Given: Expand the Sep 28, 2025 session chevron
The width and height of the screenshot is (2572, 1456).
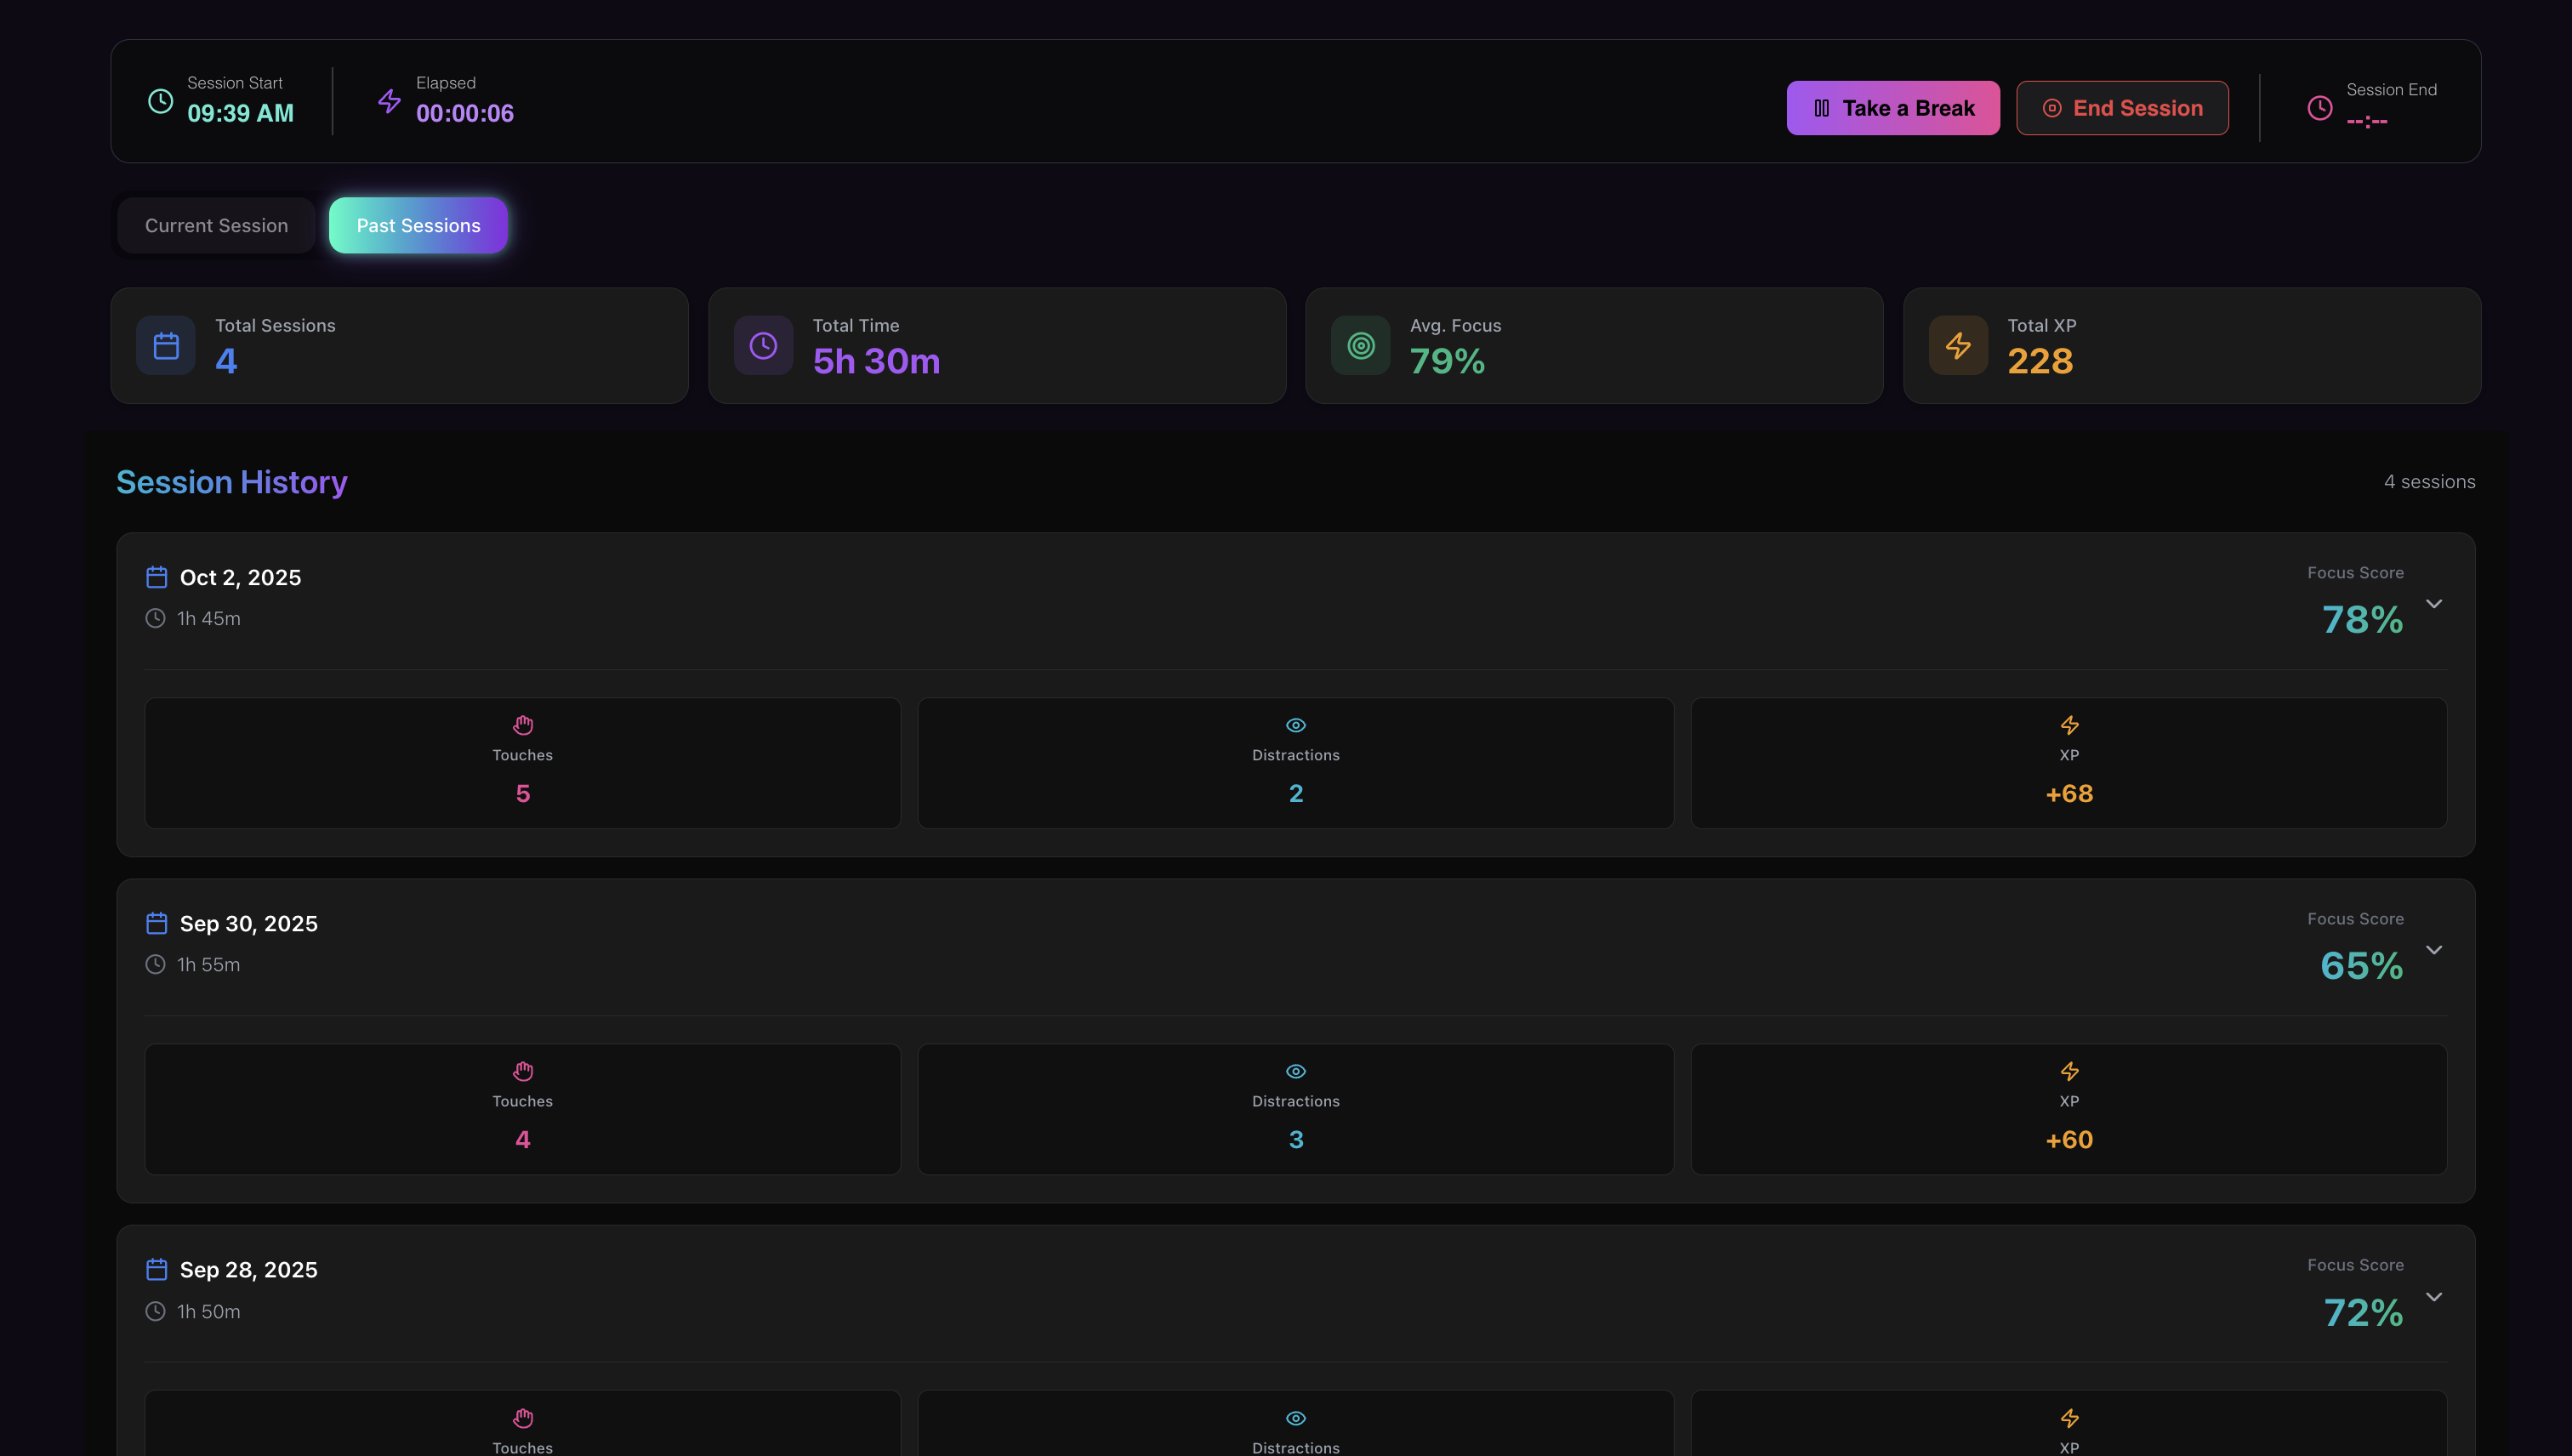Looking at the screenshot, I should point(2433,1297).
